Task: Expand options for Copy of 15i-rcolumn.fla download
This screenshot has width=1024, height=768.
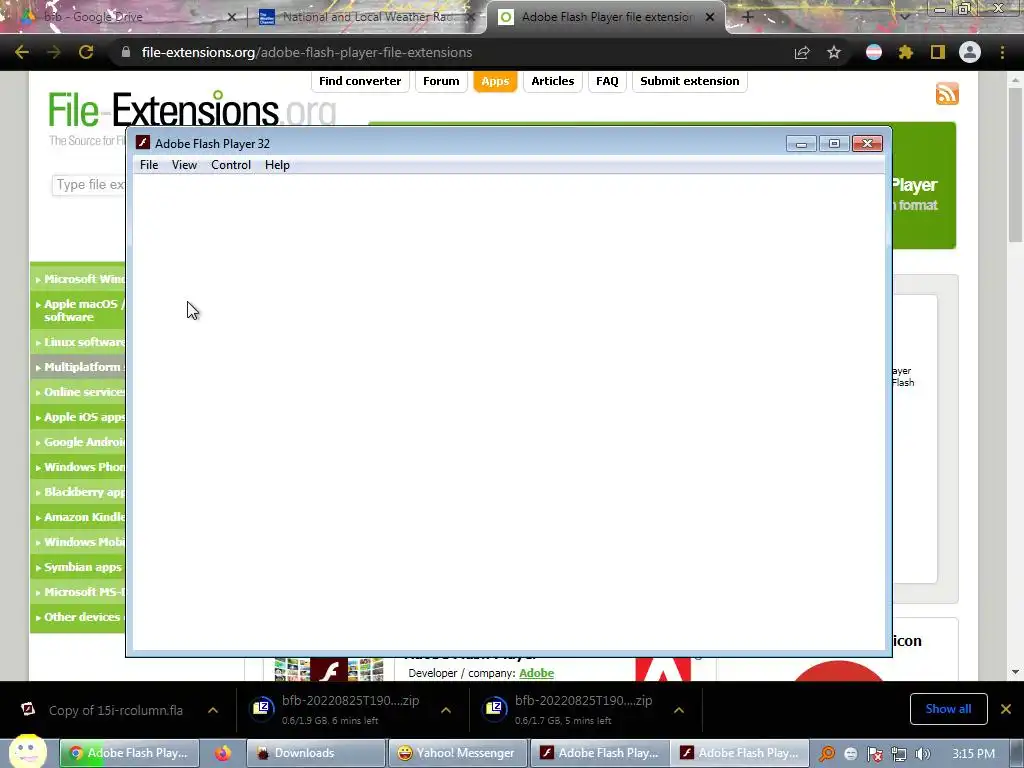Action: [x=213, y=710]
